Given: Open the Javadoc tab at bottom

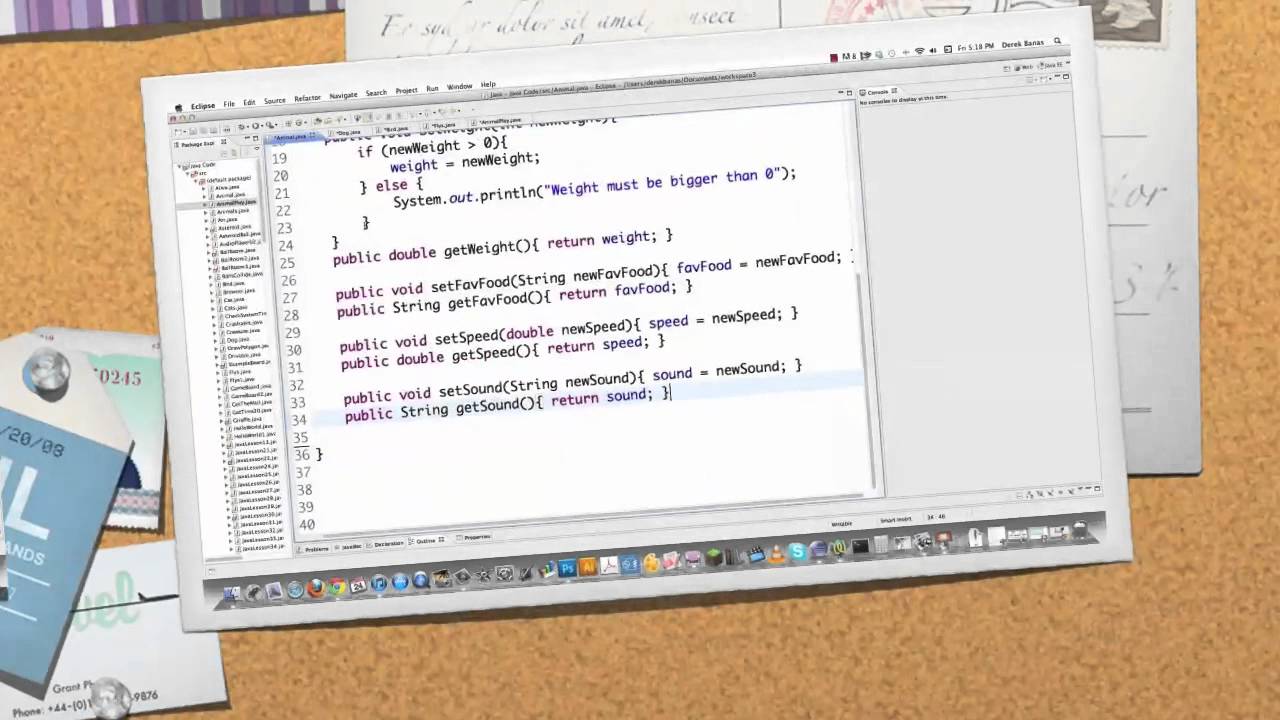Looking at the screenshot, I should click(x=349, y=547).
